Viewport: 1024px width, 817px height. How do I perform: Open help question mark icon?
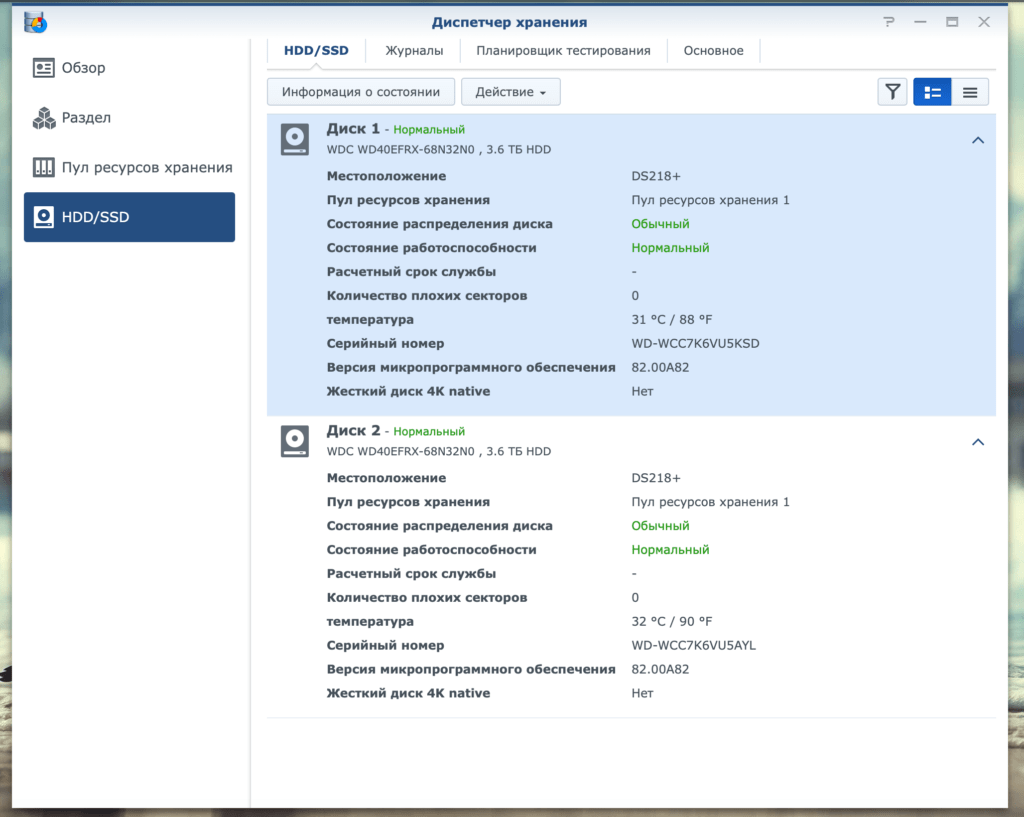tap(889, 22)
